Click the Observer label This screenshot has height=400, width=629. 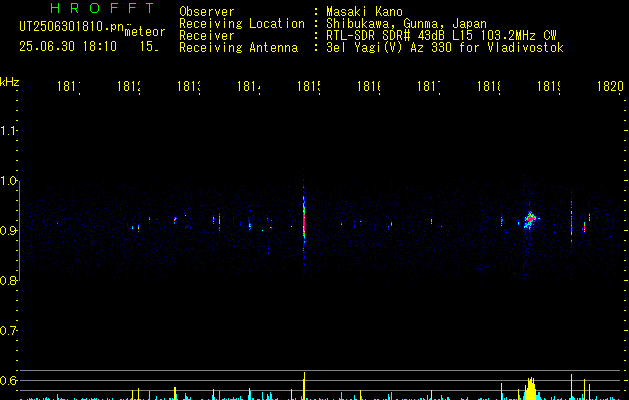(207, 11)
